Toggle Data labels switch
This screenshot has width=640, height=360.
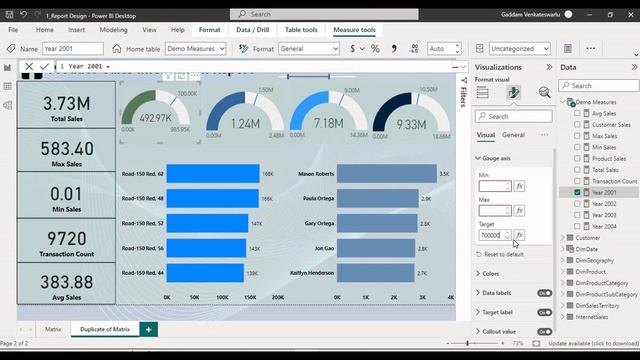[544, 293]
